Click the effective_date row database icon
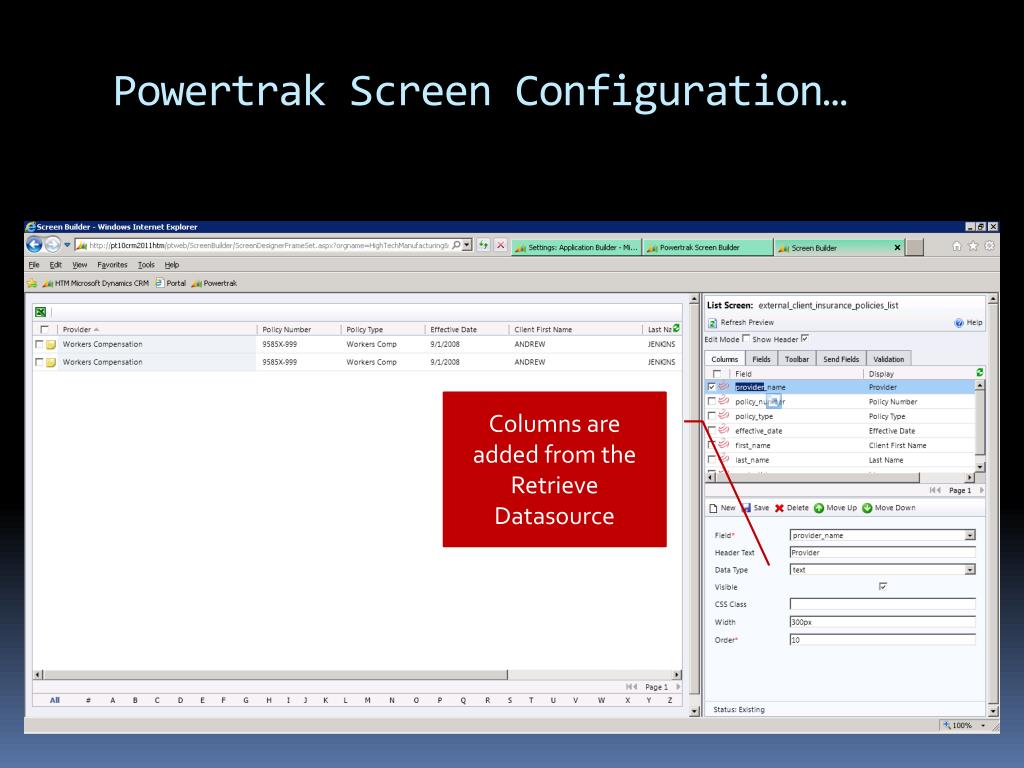 coord(724,430)
